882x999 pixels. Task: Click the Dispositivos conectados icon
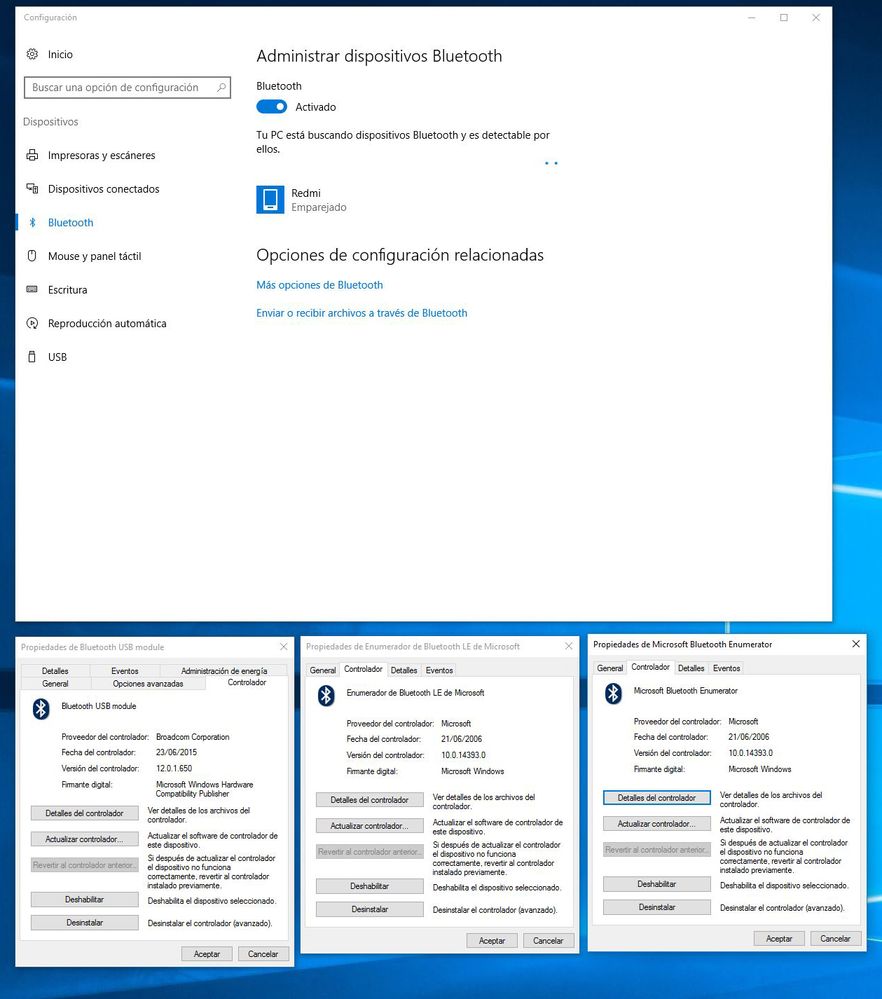click(x=32, y=189)
